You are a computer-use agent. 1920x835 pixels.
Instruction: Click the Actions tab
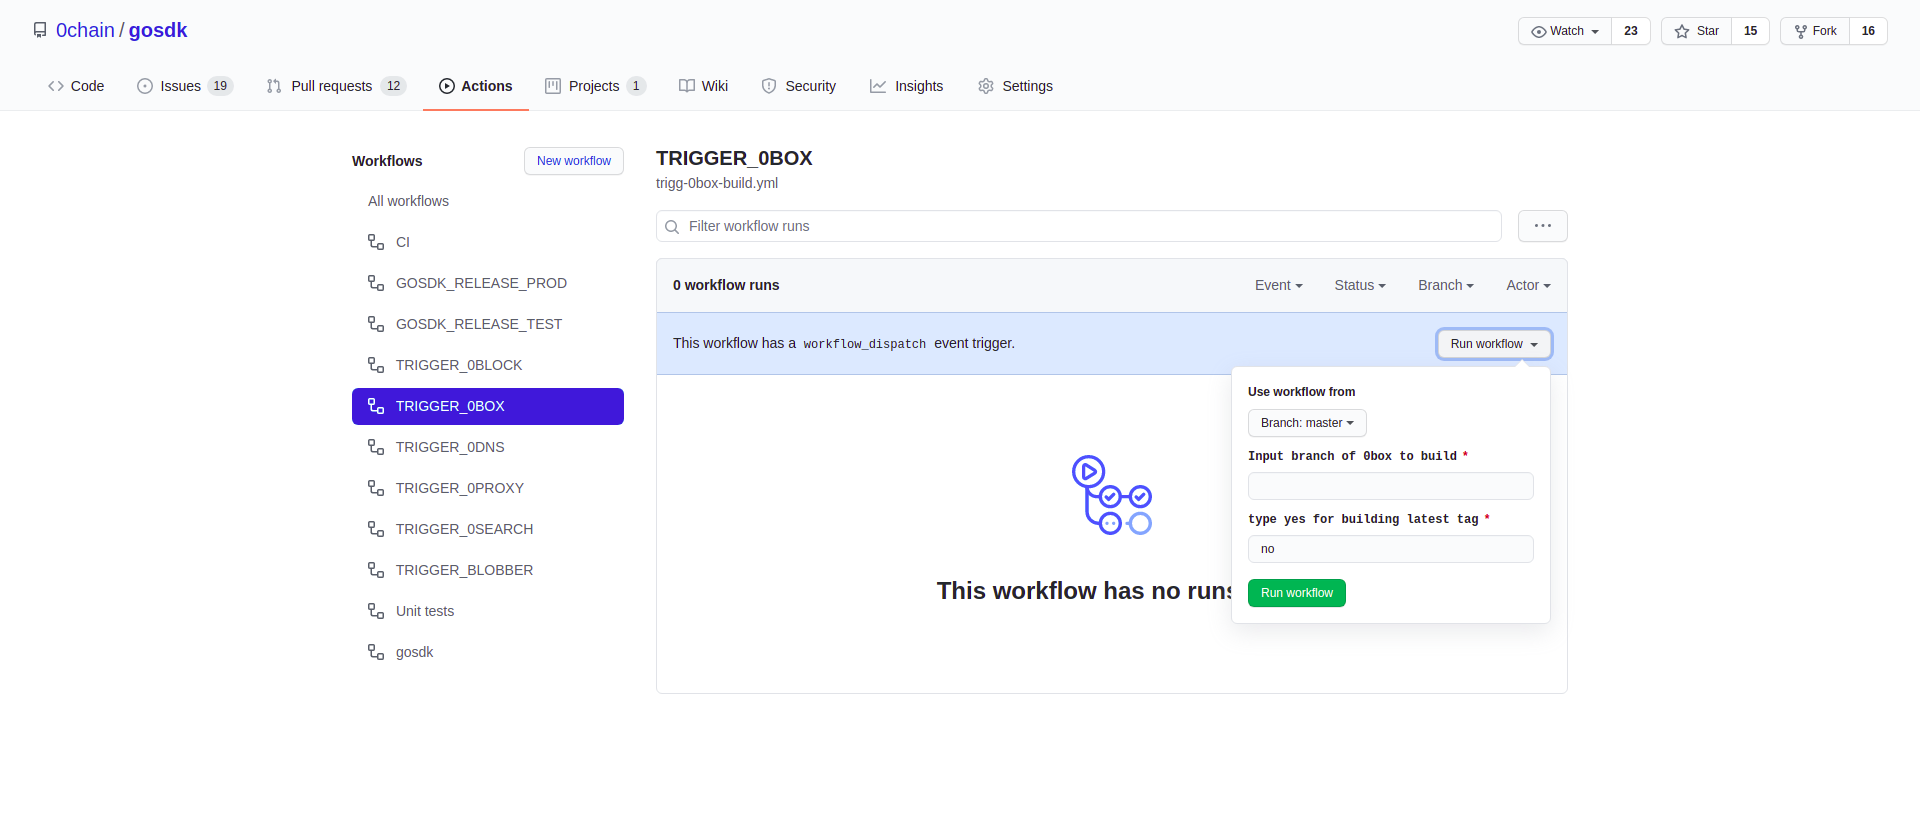(476, 86)
